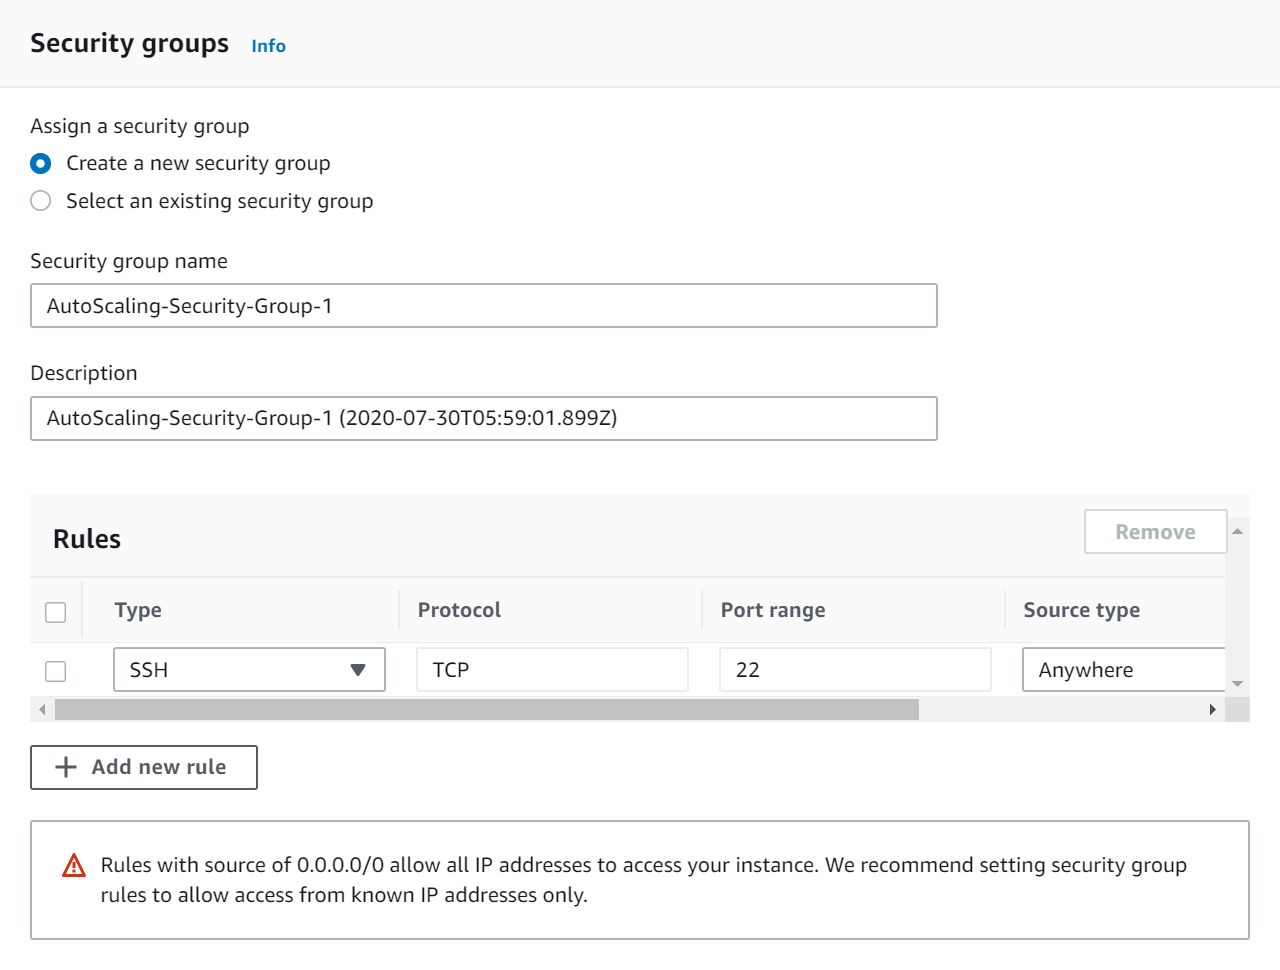
Task: Click the vertical scrollbar down arrow
Action: (1237, 684)
